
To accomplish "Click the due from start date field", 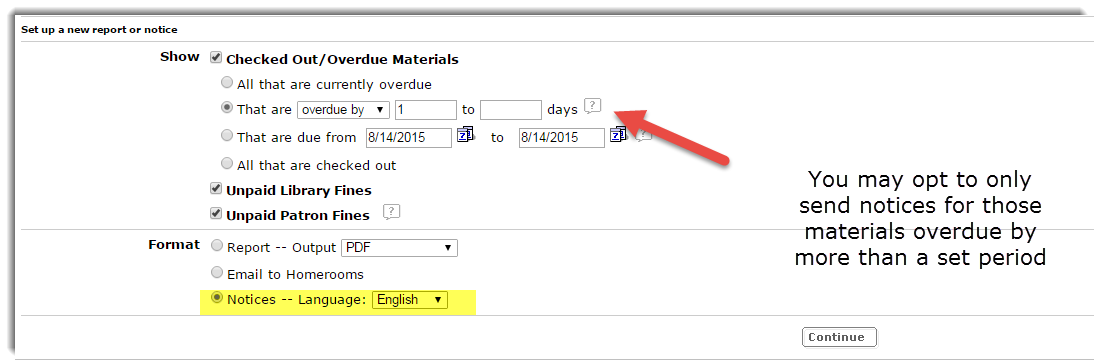I will (x=409, y=137).
